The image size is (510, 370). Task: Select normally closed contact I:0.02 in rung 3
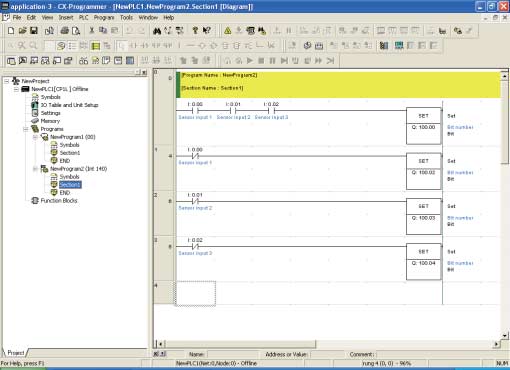point(195,246)
